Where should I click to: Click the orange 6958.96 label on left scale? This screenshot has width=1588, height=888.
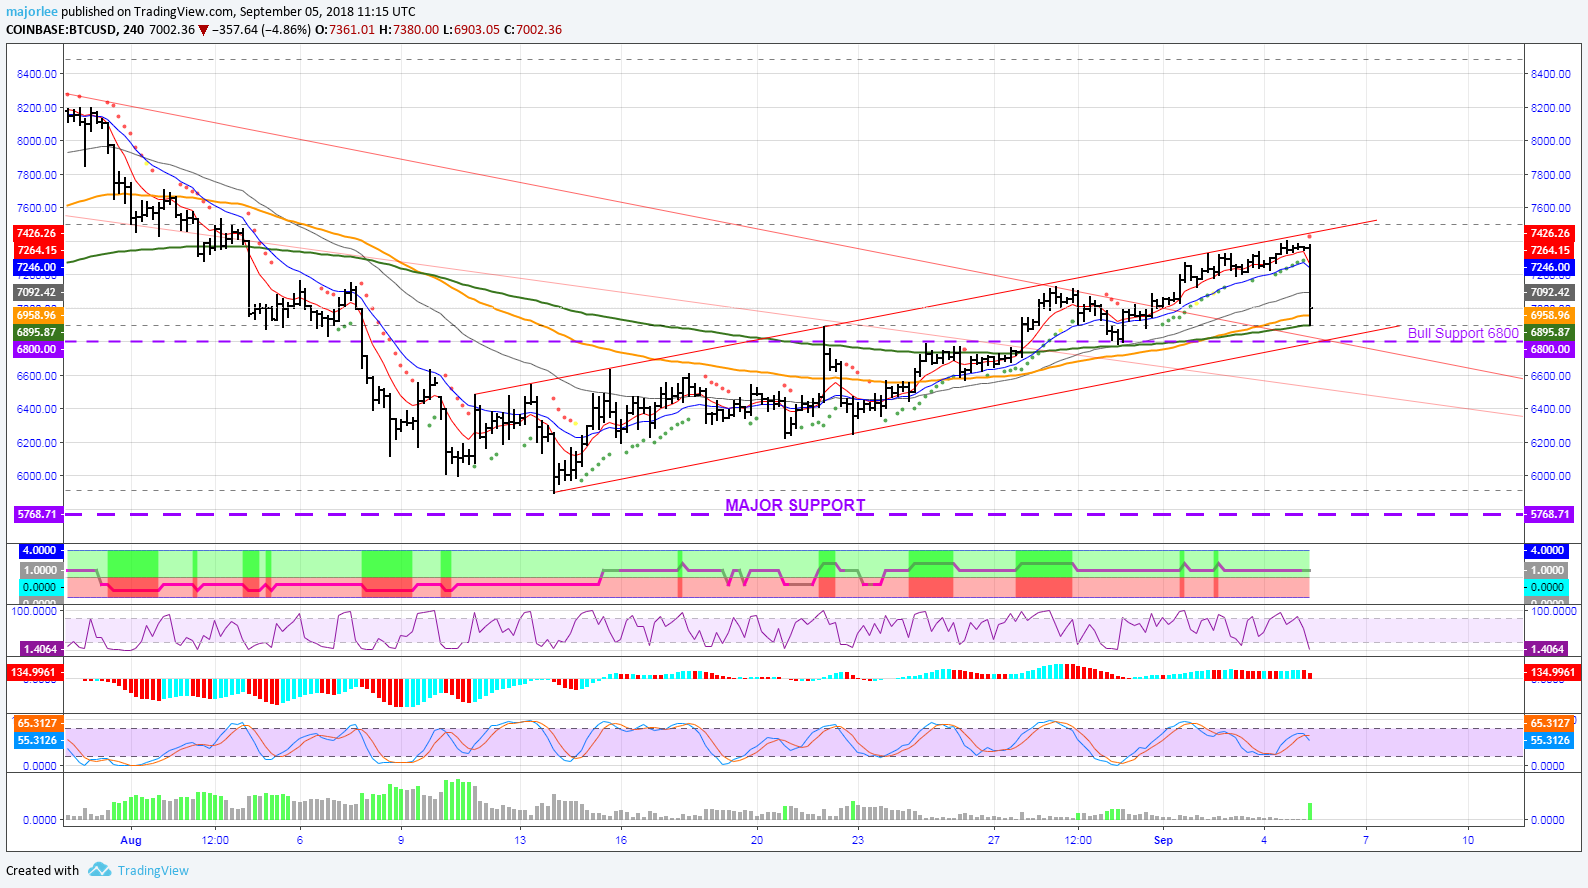(37, 315)
